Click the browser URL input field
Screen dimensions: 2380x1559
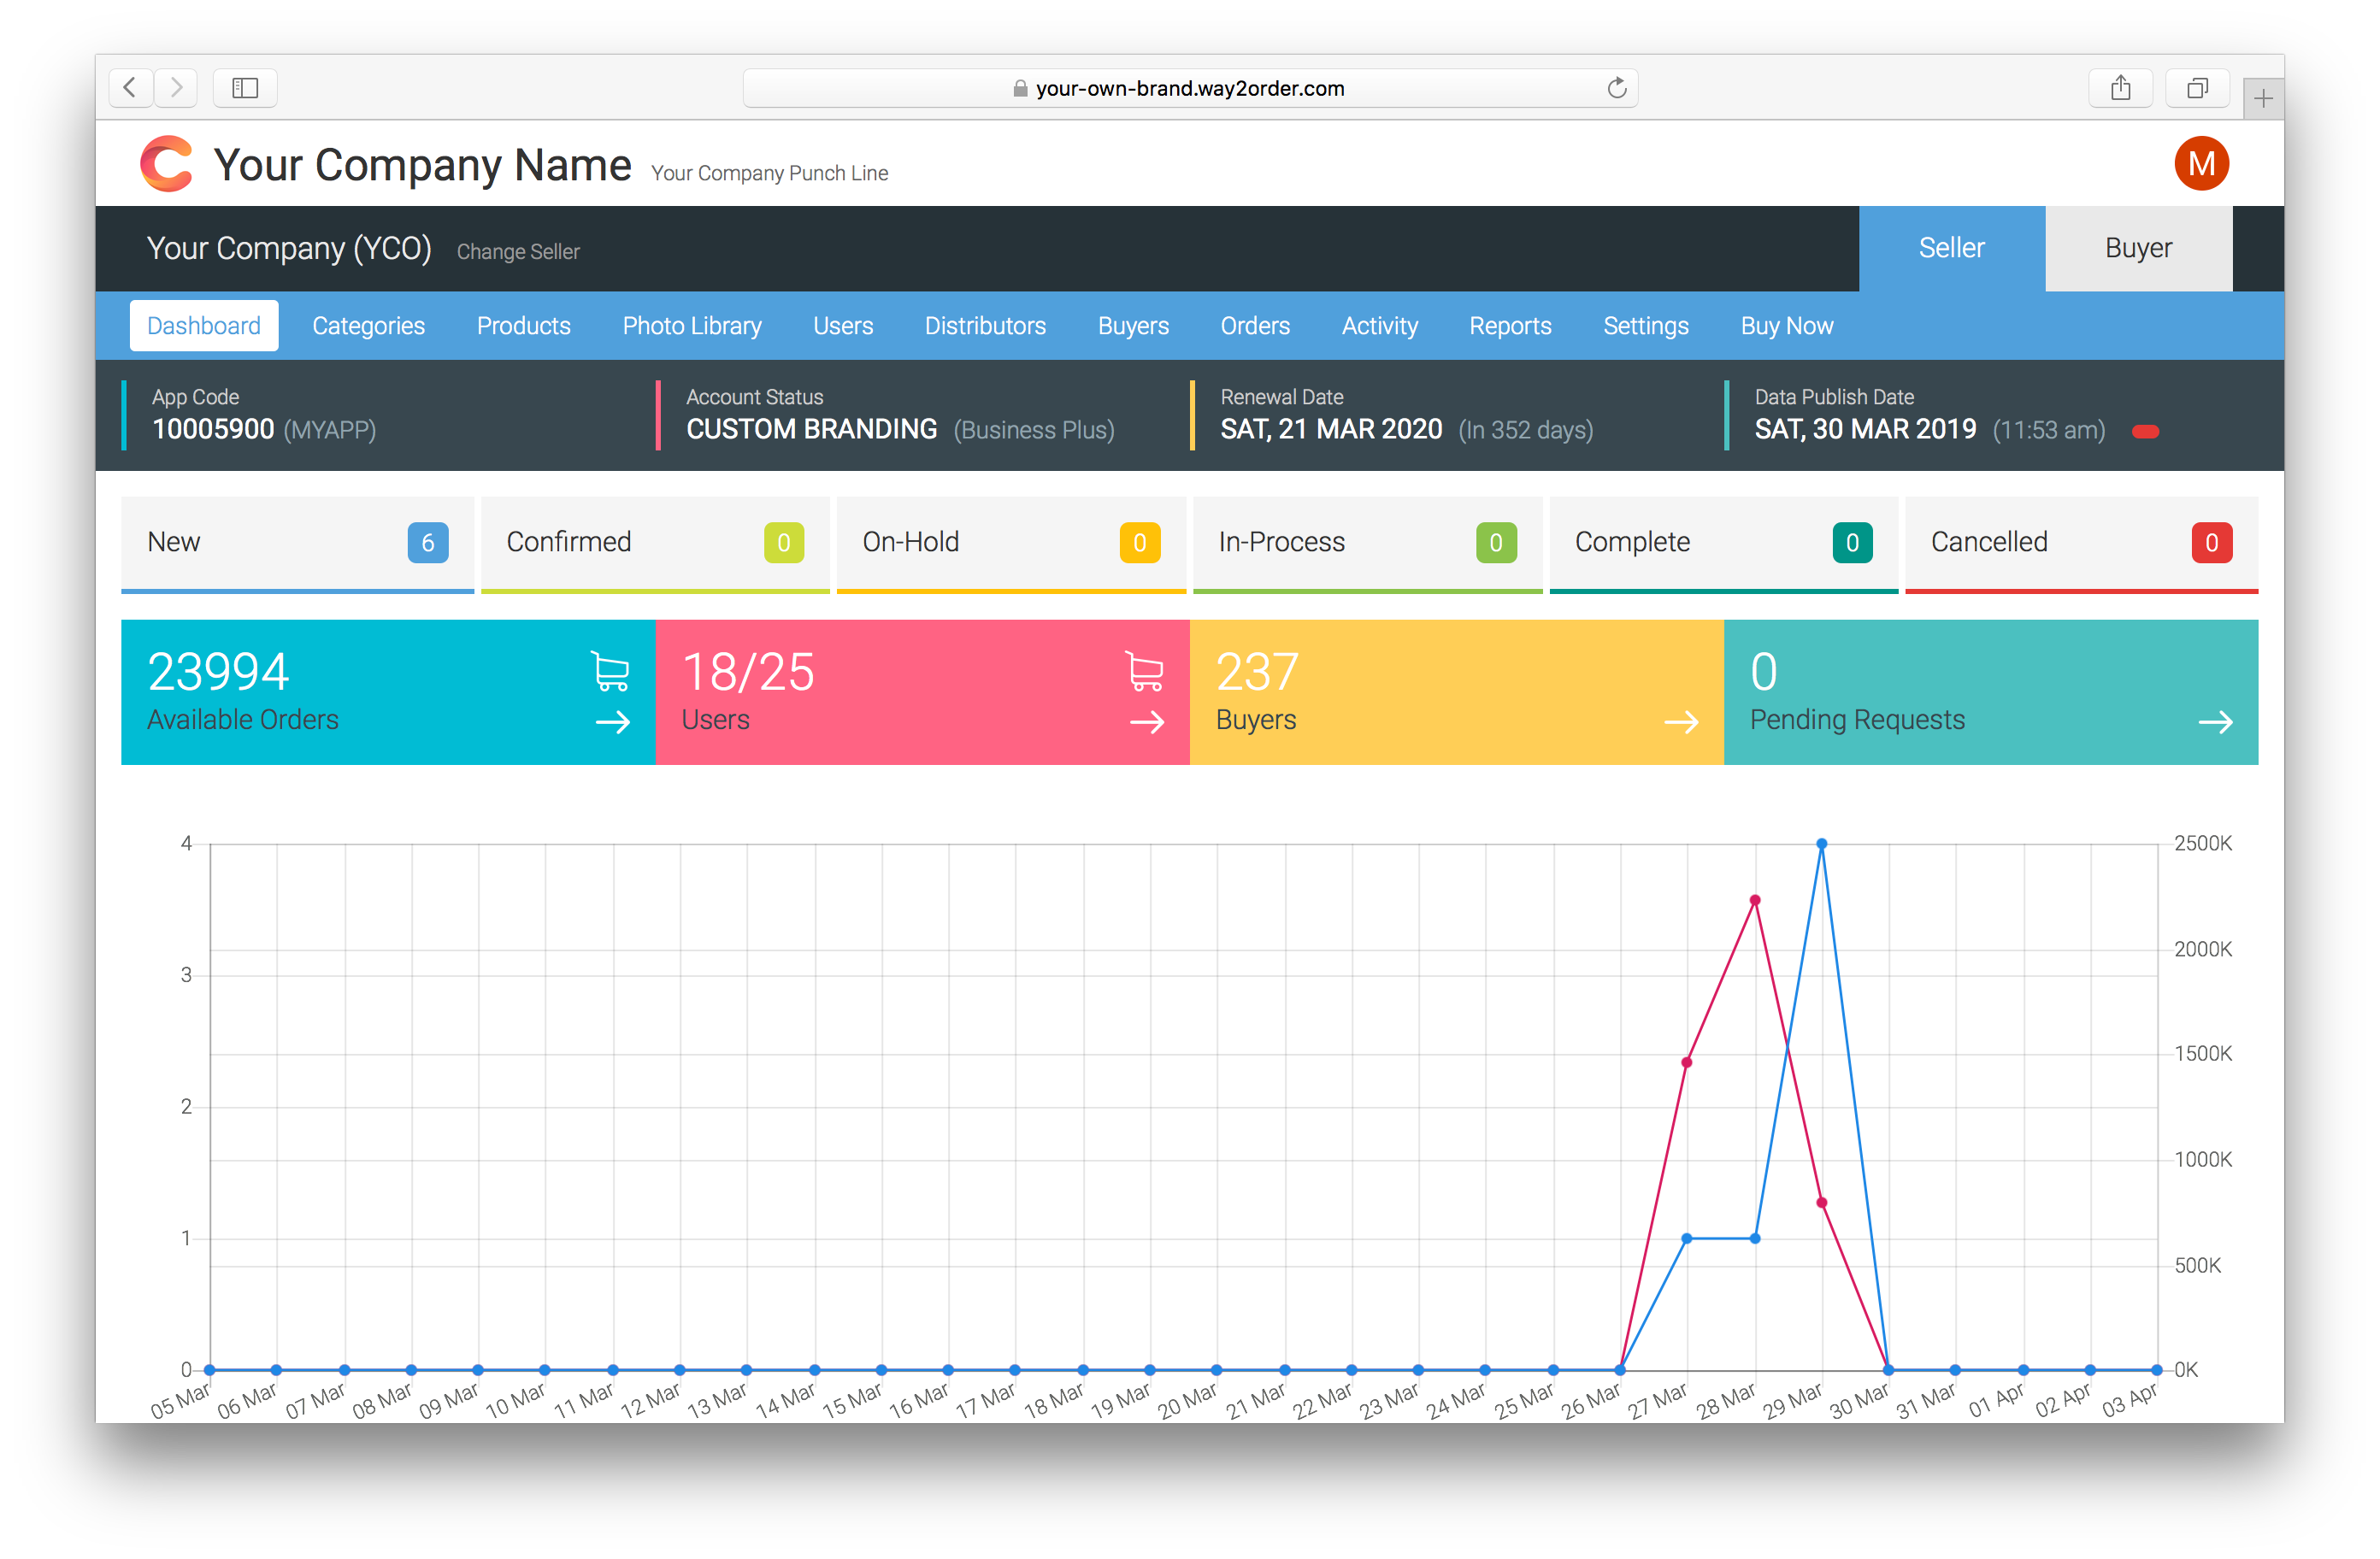(x=1190, y=85)
